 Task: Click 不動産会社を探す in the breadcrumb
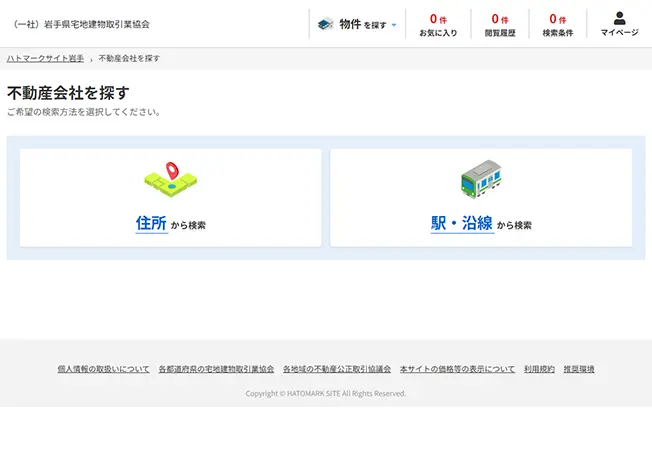129,59
